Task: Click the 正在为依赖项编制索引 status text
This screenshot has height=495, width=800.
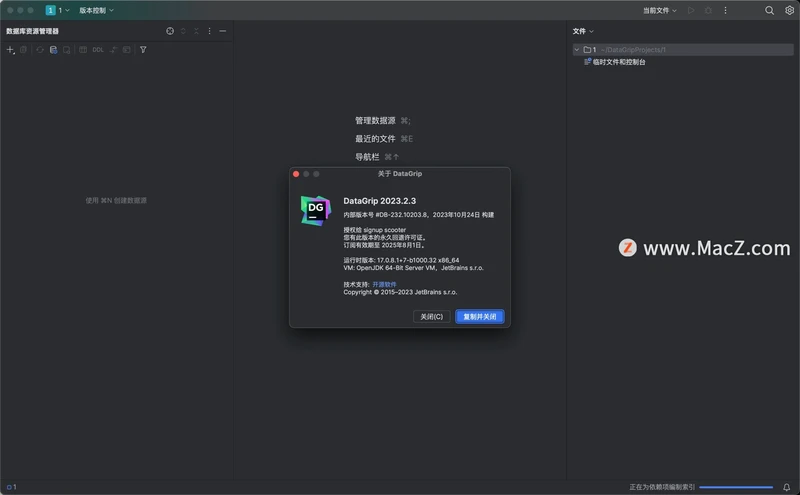Action: click(x=662, y=487)
